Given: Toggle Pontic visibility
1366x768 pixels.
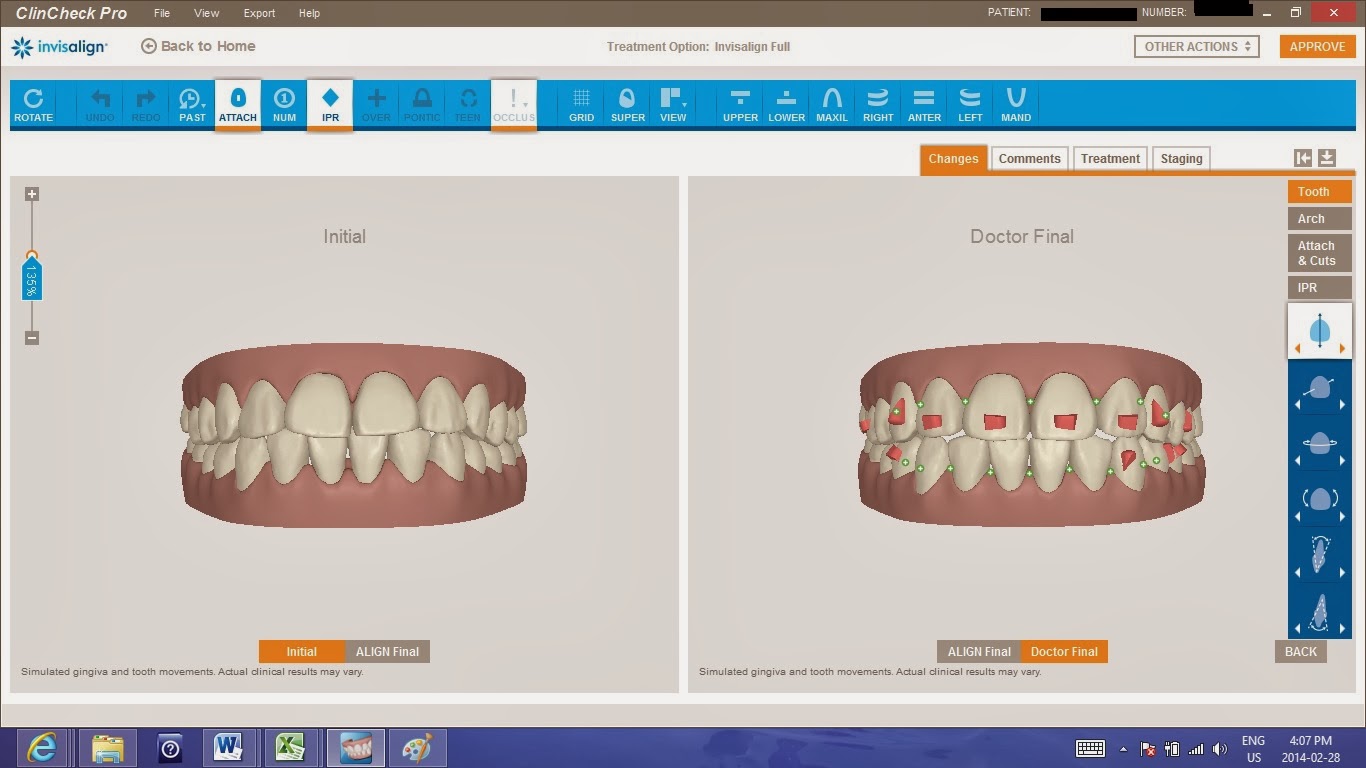Looking at the screenshot, I should coord(422,105).
